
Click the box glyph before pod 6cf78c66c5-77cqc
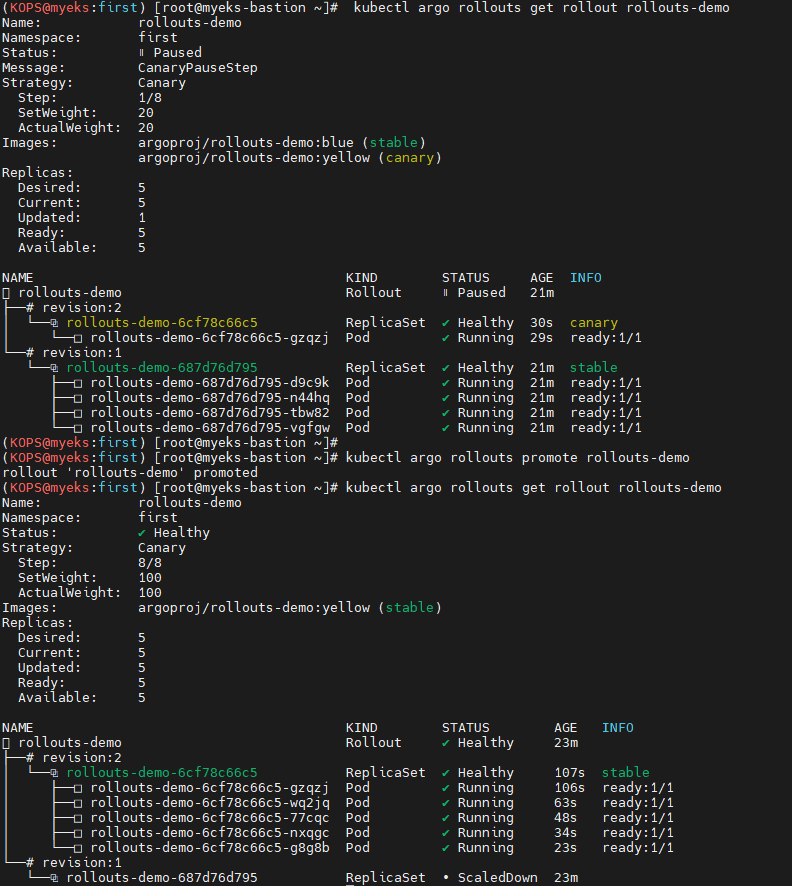[78, 818]
